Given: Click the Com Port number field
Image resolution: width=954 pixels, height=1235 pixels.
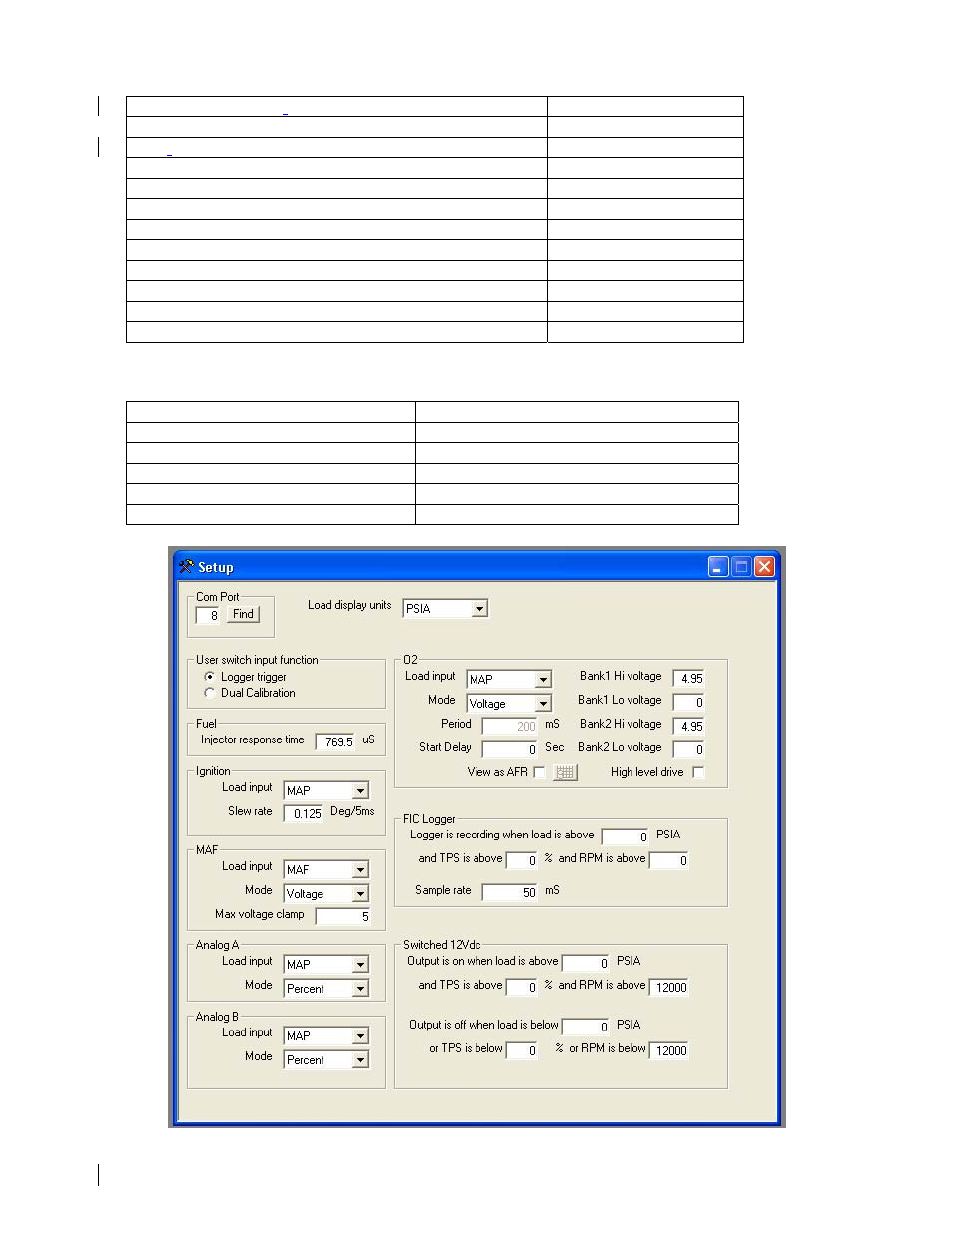Looking at the screenshot, I should pyautogui.click(x=208, y=616).
